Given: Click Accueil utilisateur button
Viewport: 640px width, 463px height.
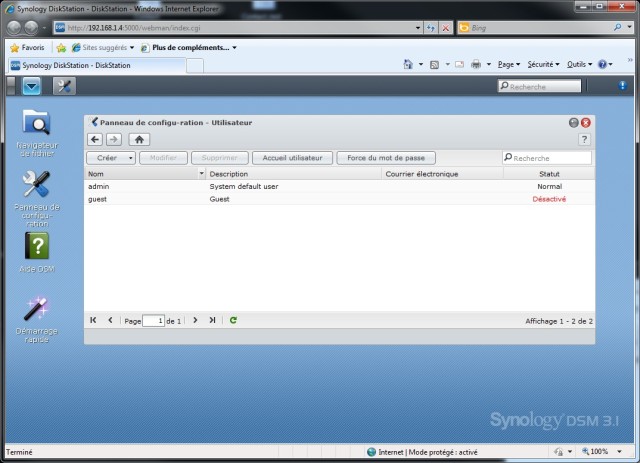Looking at the screenshot, I should [292, 158].
